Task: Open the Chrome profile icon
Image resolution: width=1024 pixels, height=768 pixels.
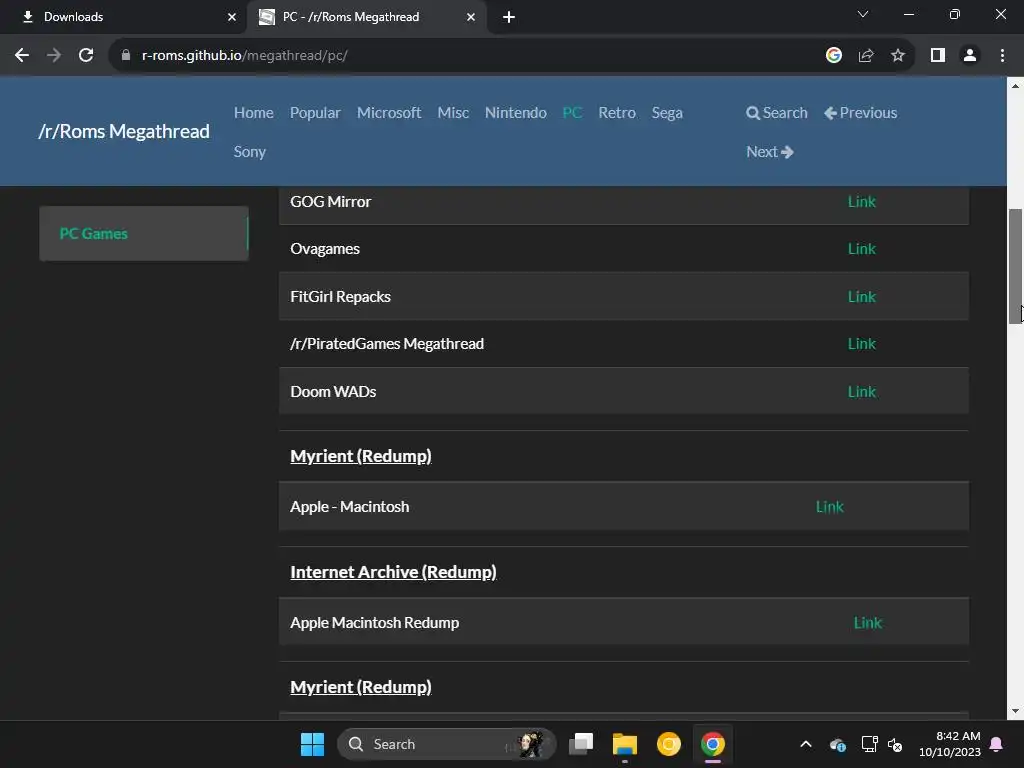Action: coord(970,56)
